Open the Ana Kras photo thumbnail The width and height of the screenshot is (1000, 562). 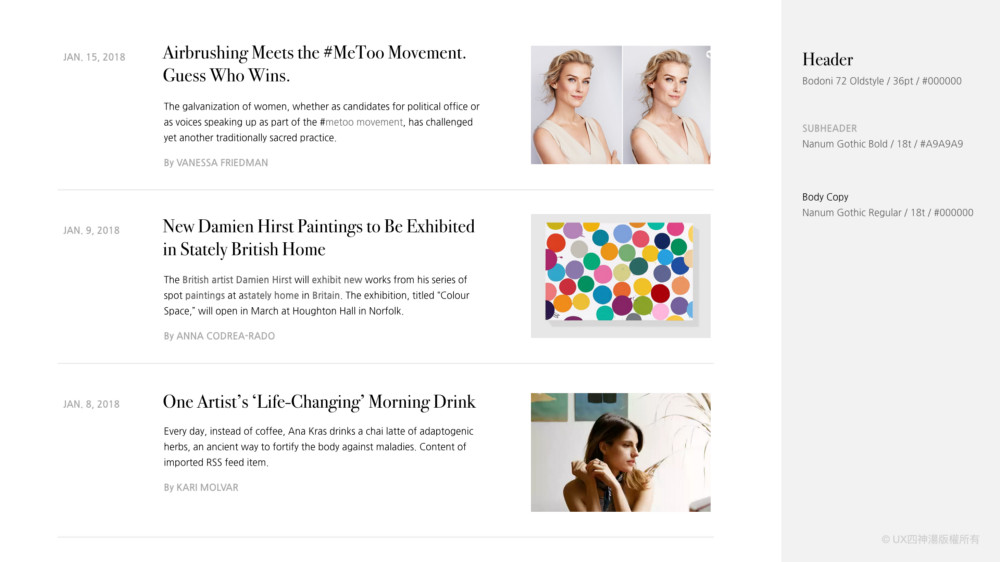click(x=621, y=452)
